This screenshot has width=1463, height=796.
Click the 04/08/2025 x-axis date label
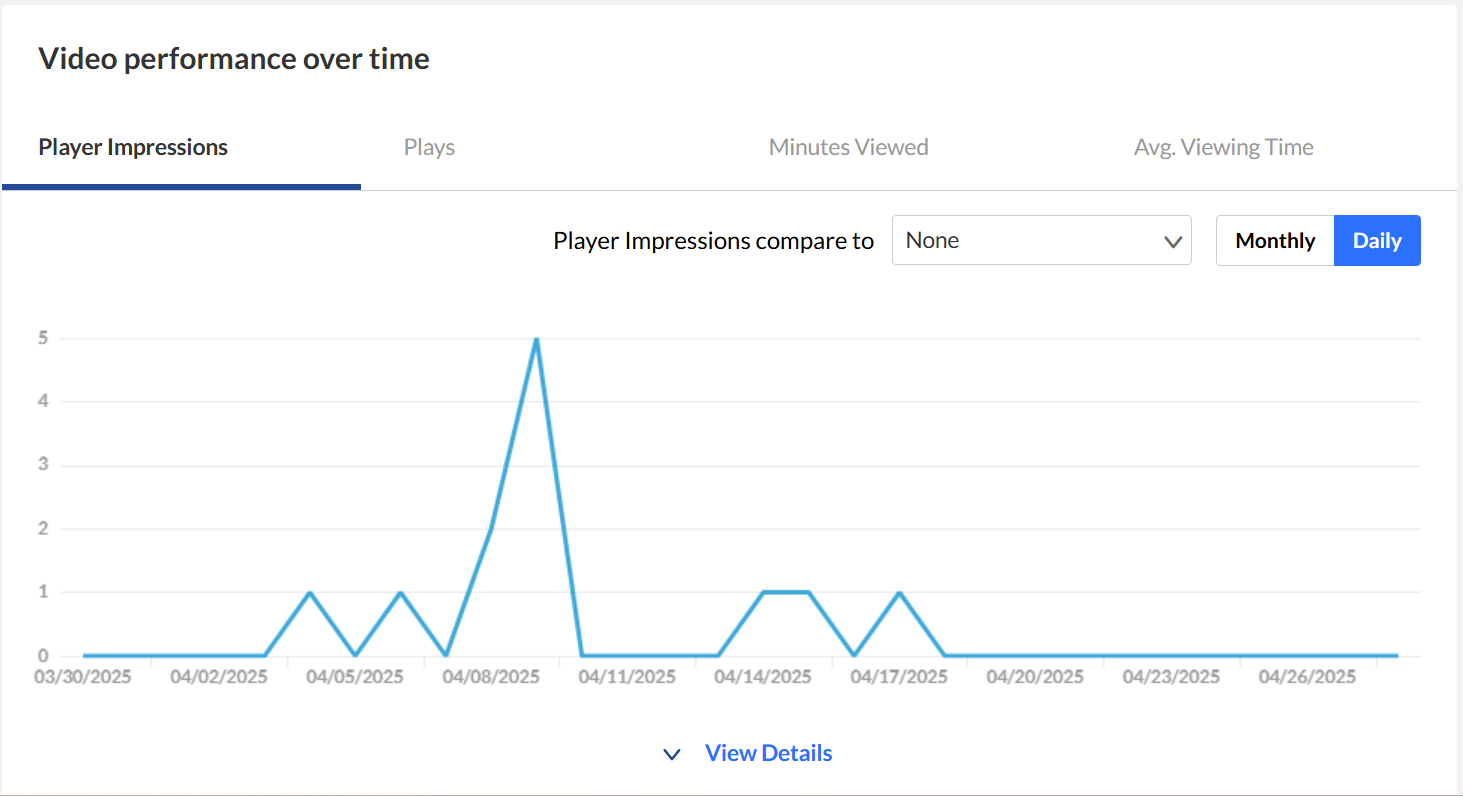pyautogui.click(x=491, y=677)
